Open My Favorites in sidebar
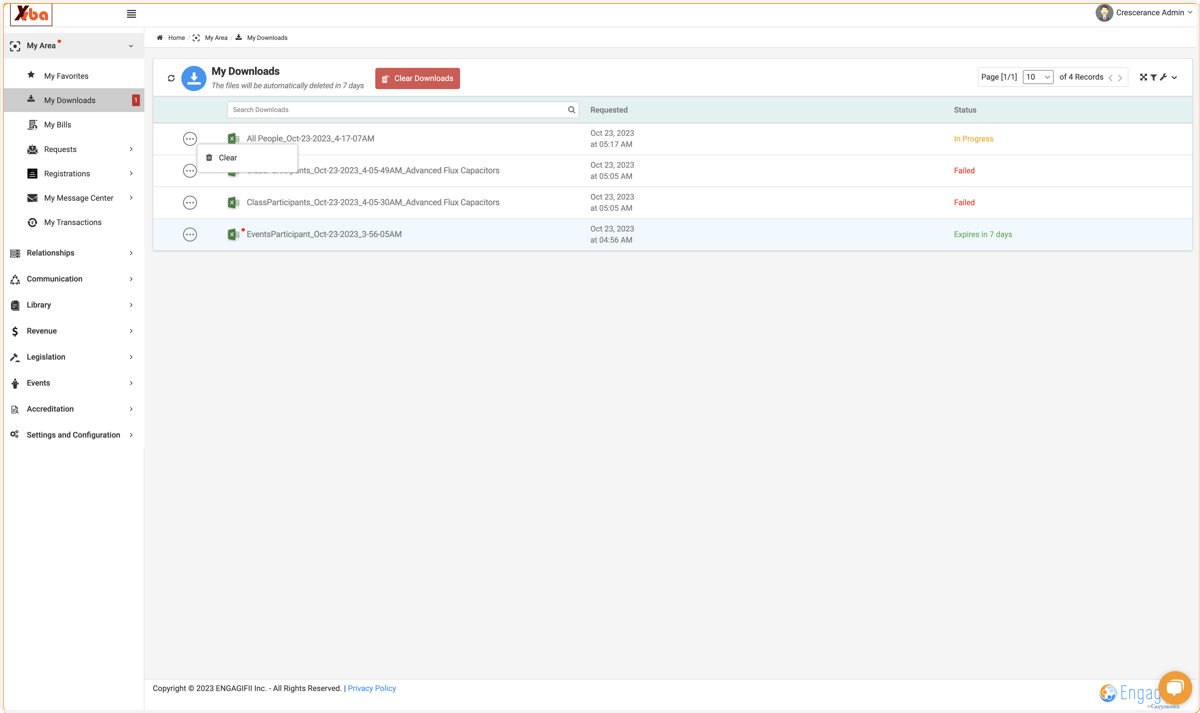Viewport: 1200px width, 713px height. [x=66, y=76]
